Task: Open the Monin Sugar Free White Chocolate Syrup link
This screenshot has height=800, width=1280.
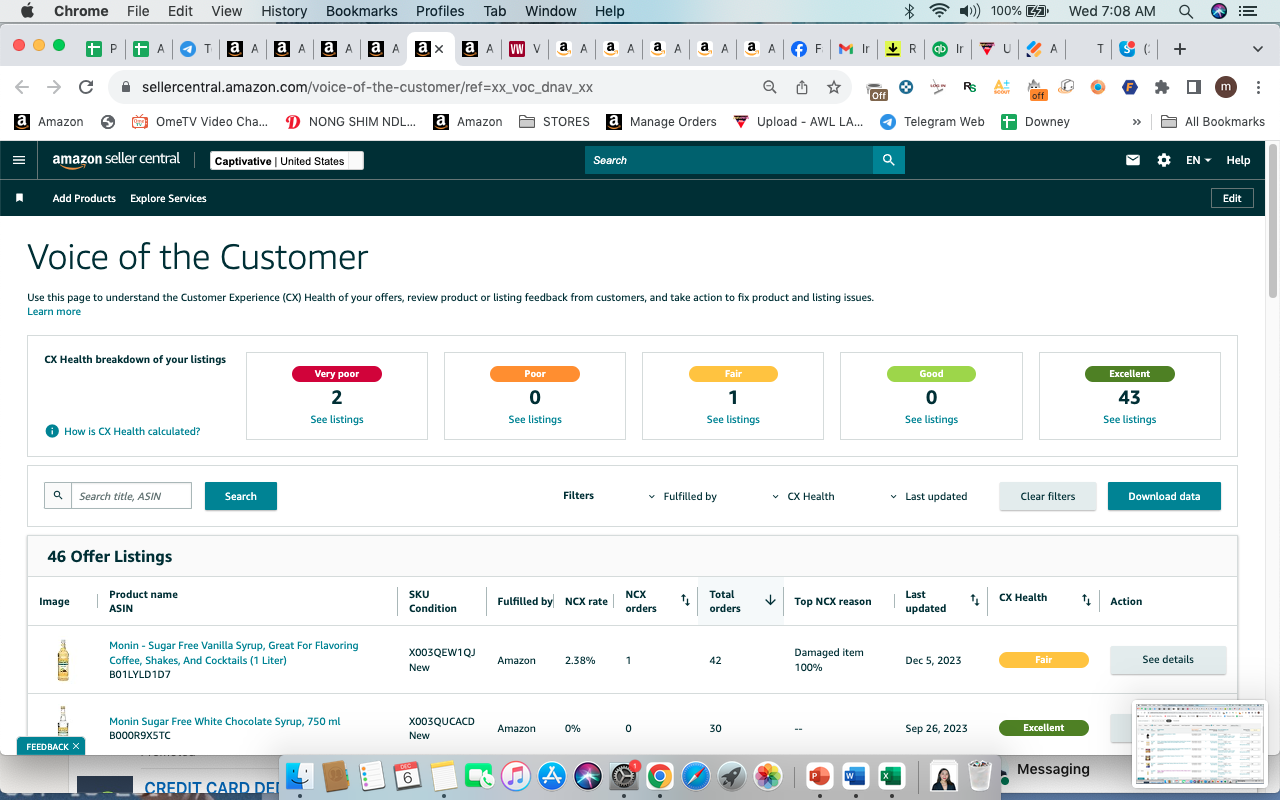Action: coord(225,721)
